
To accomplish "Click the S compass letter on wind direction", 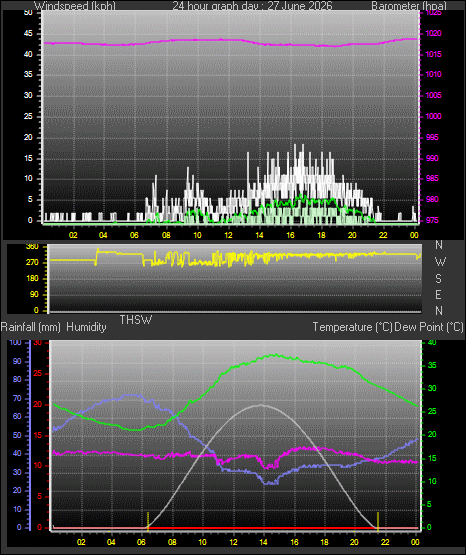I will pos(438,279).
